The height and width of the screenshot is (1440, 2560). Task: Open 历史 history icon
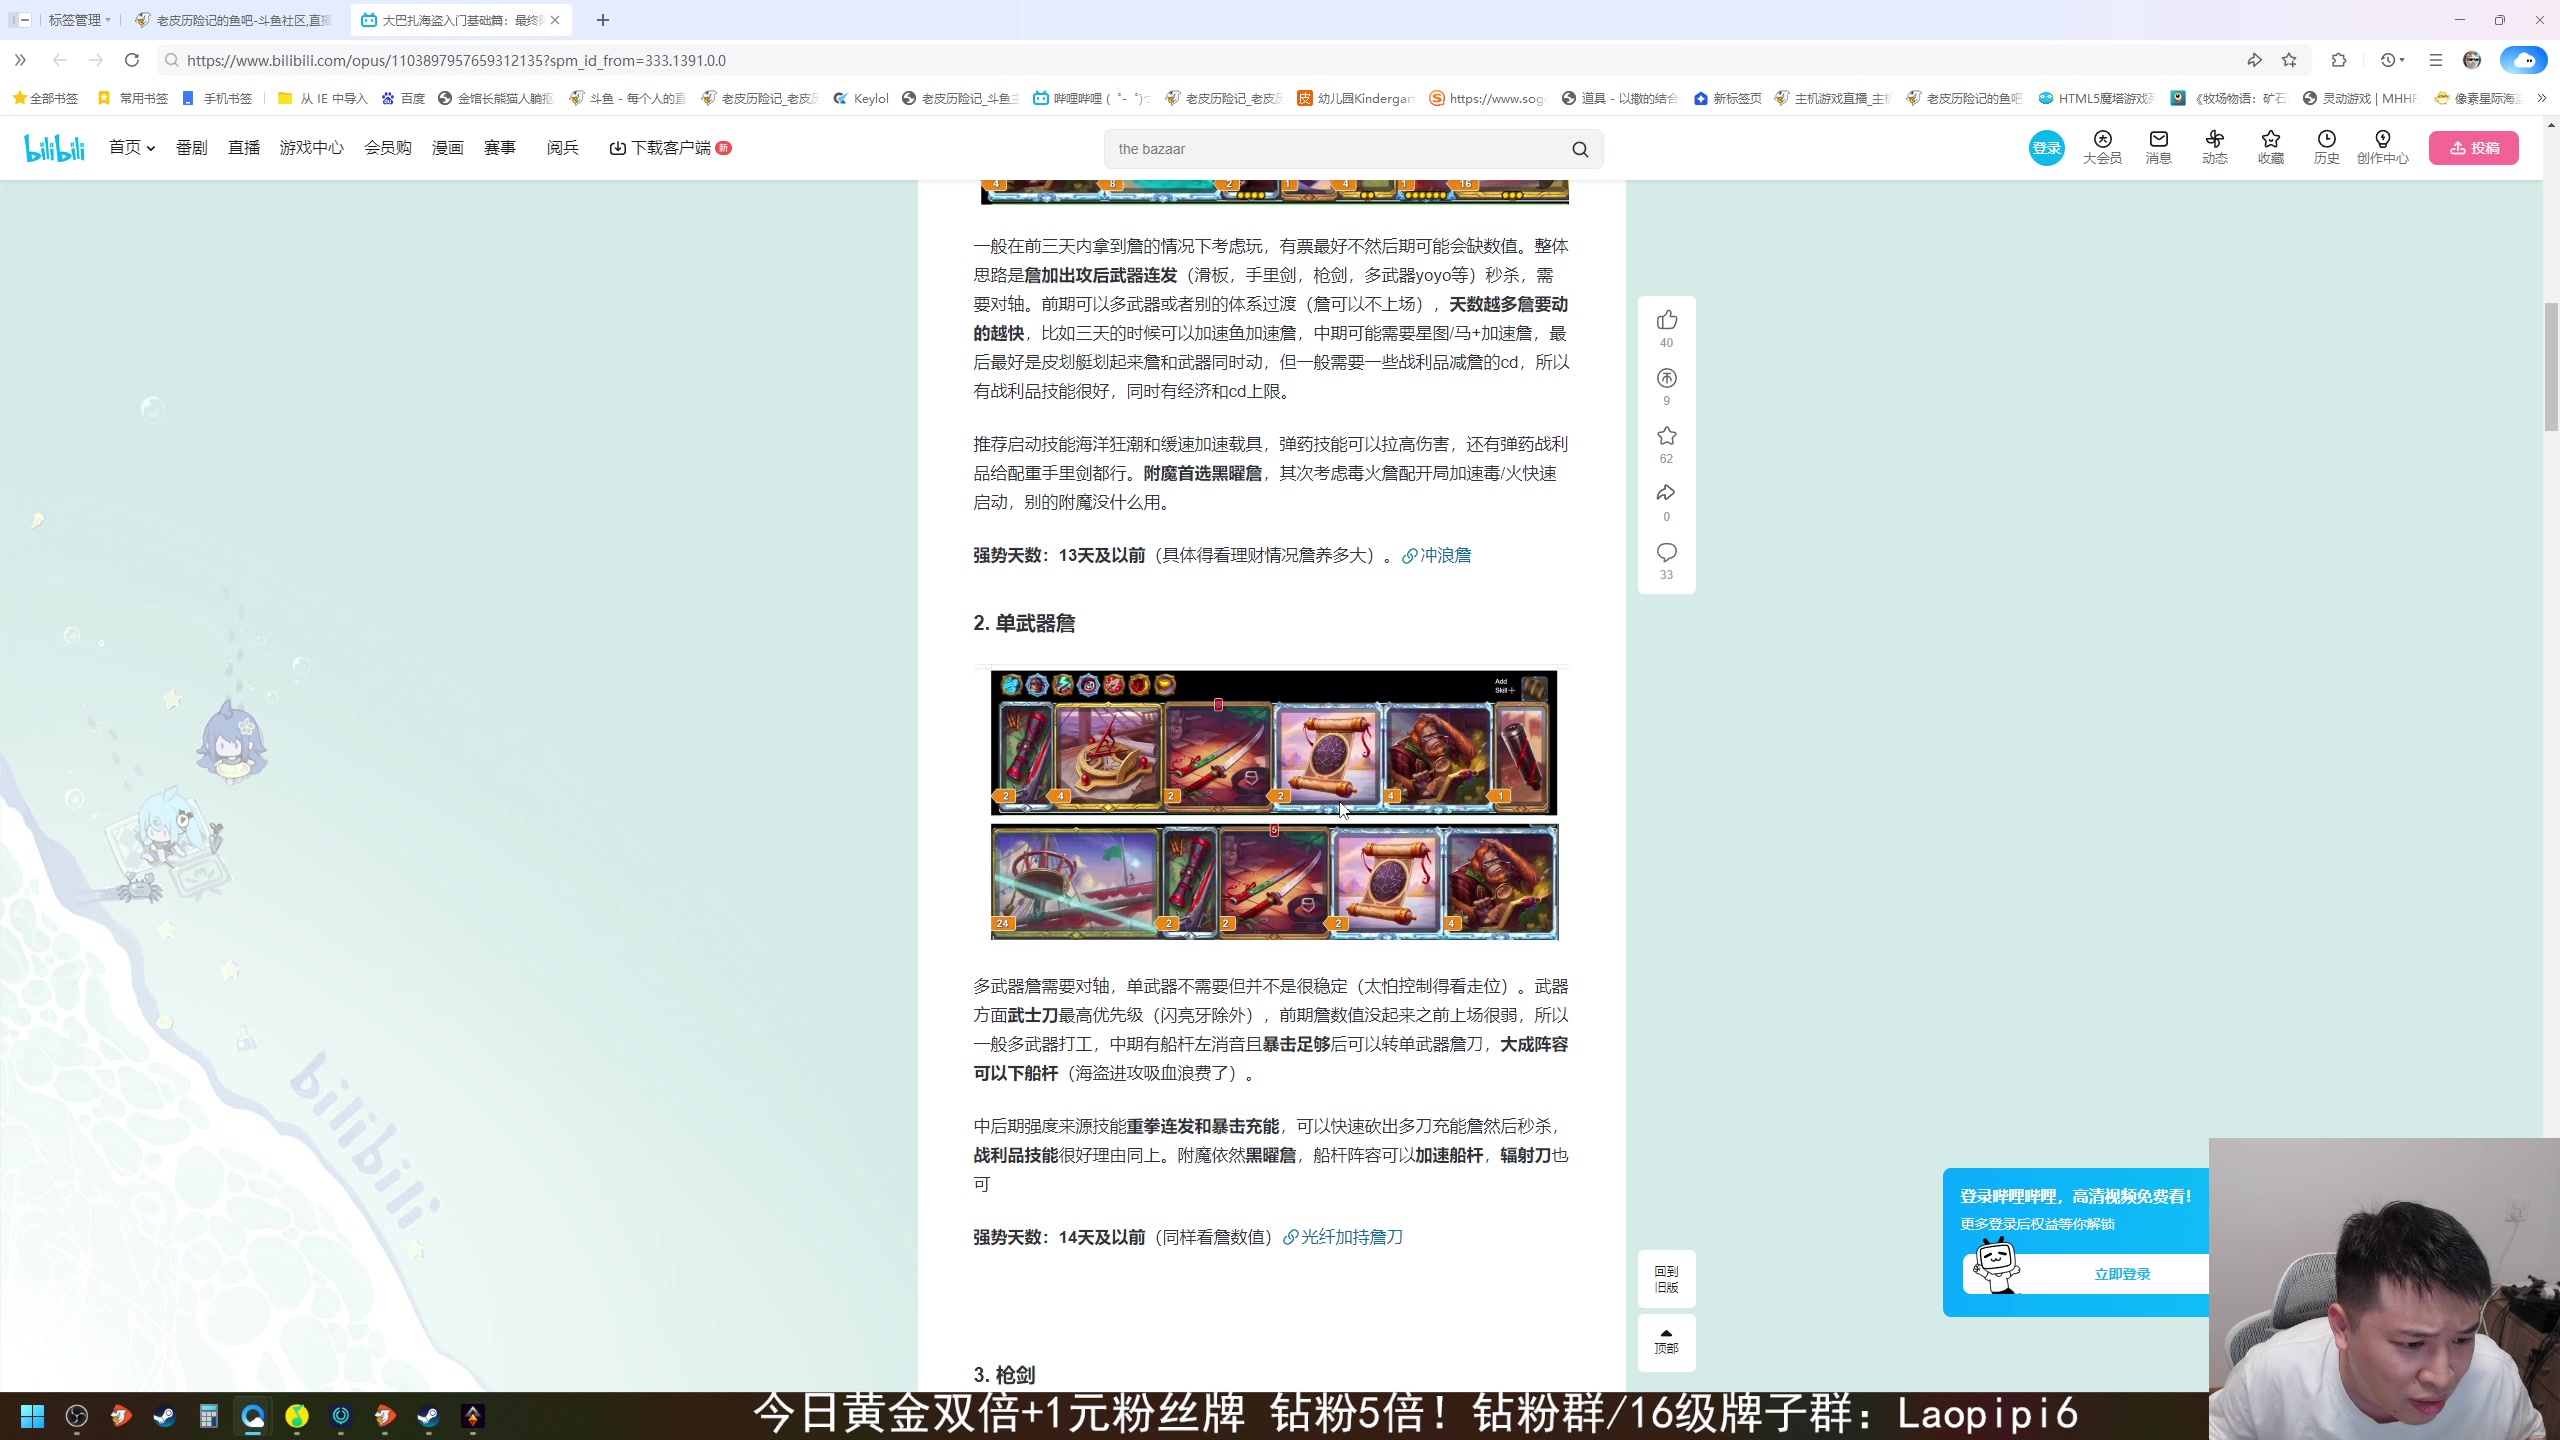(x=2326, y=147)
